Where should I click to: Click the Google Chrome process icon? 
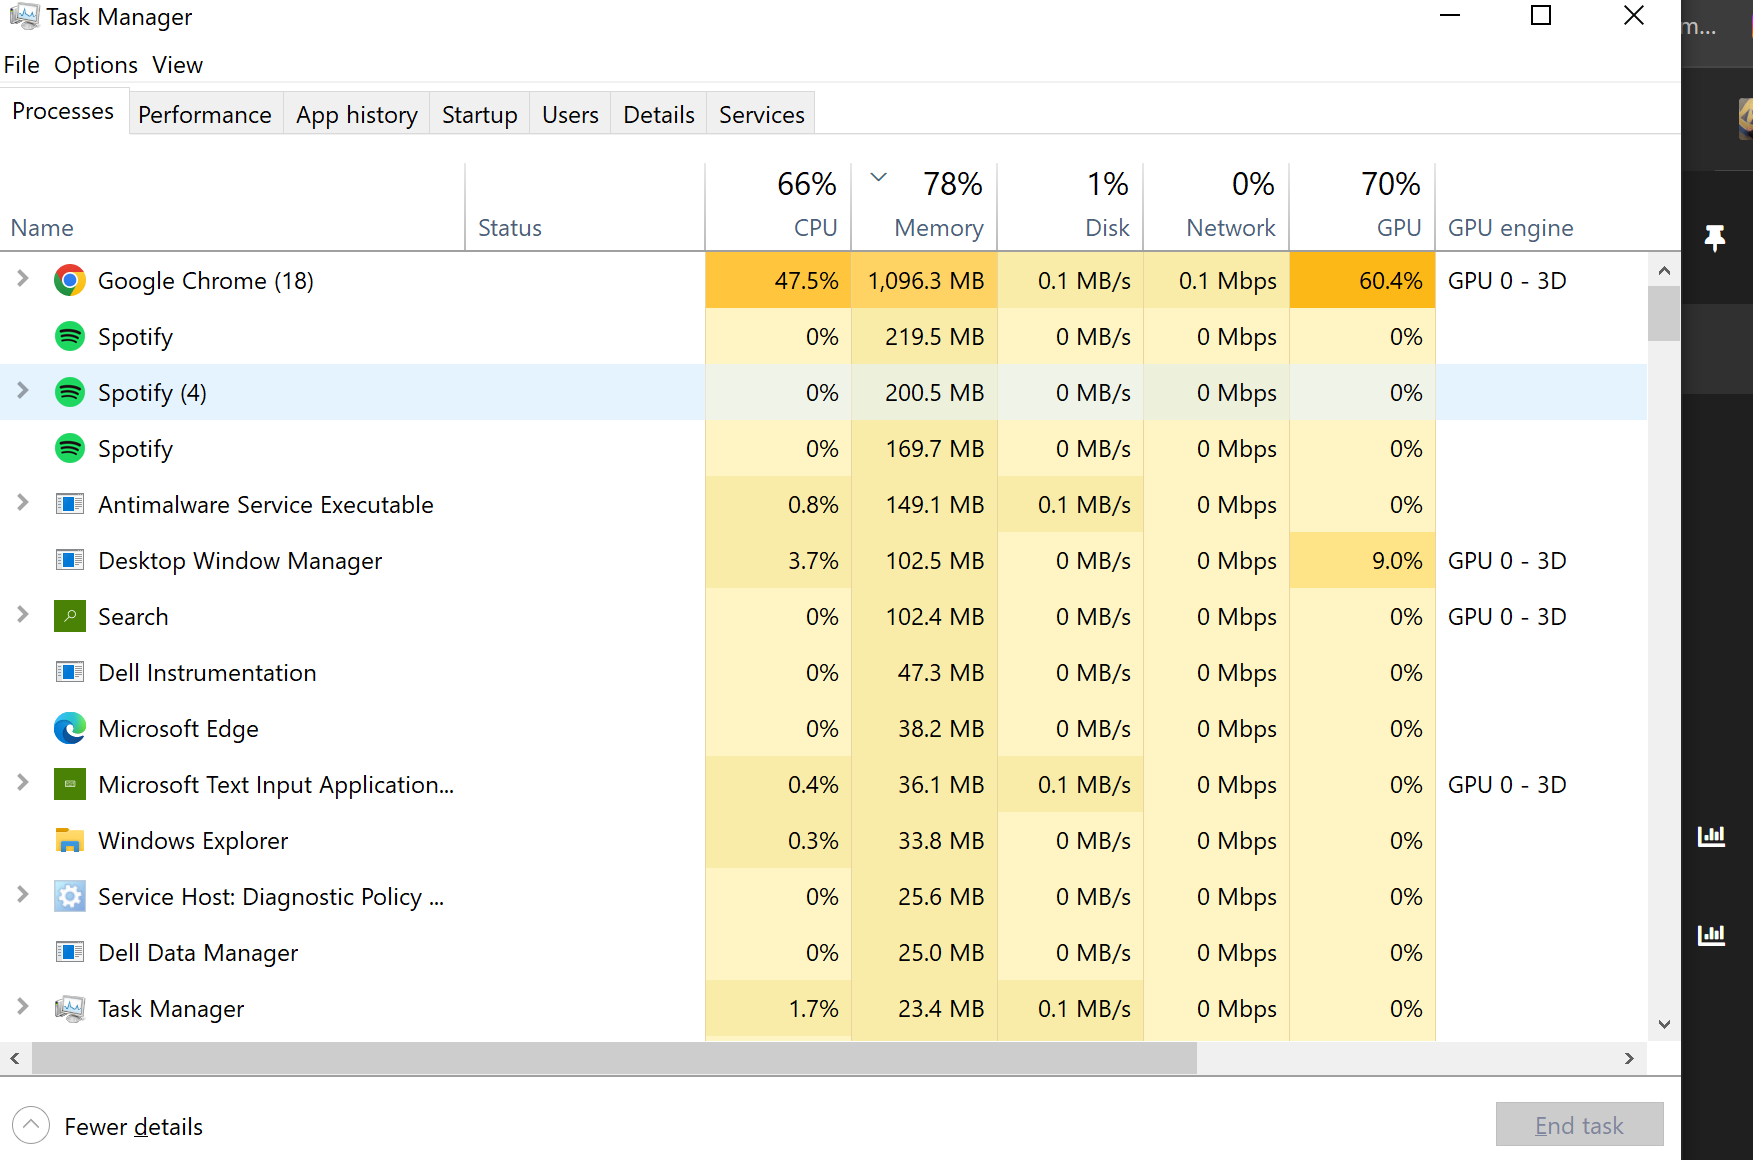tap(69, 281)
